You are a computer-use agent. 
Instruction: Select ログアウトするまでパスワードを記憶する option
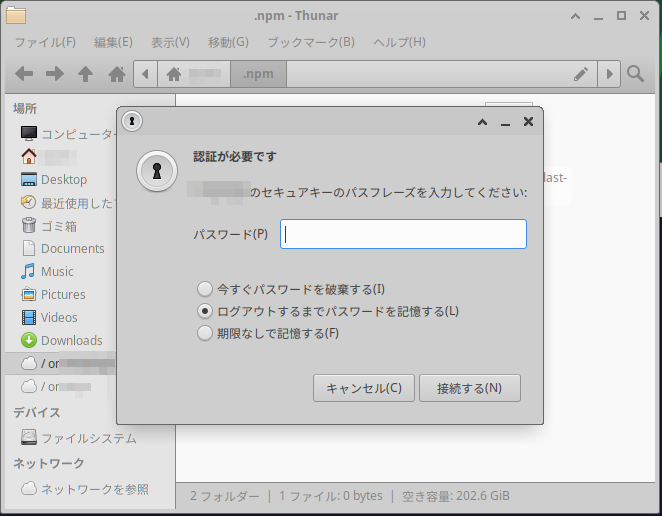coord(206,311)
